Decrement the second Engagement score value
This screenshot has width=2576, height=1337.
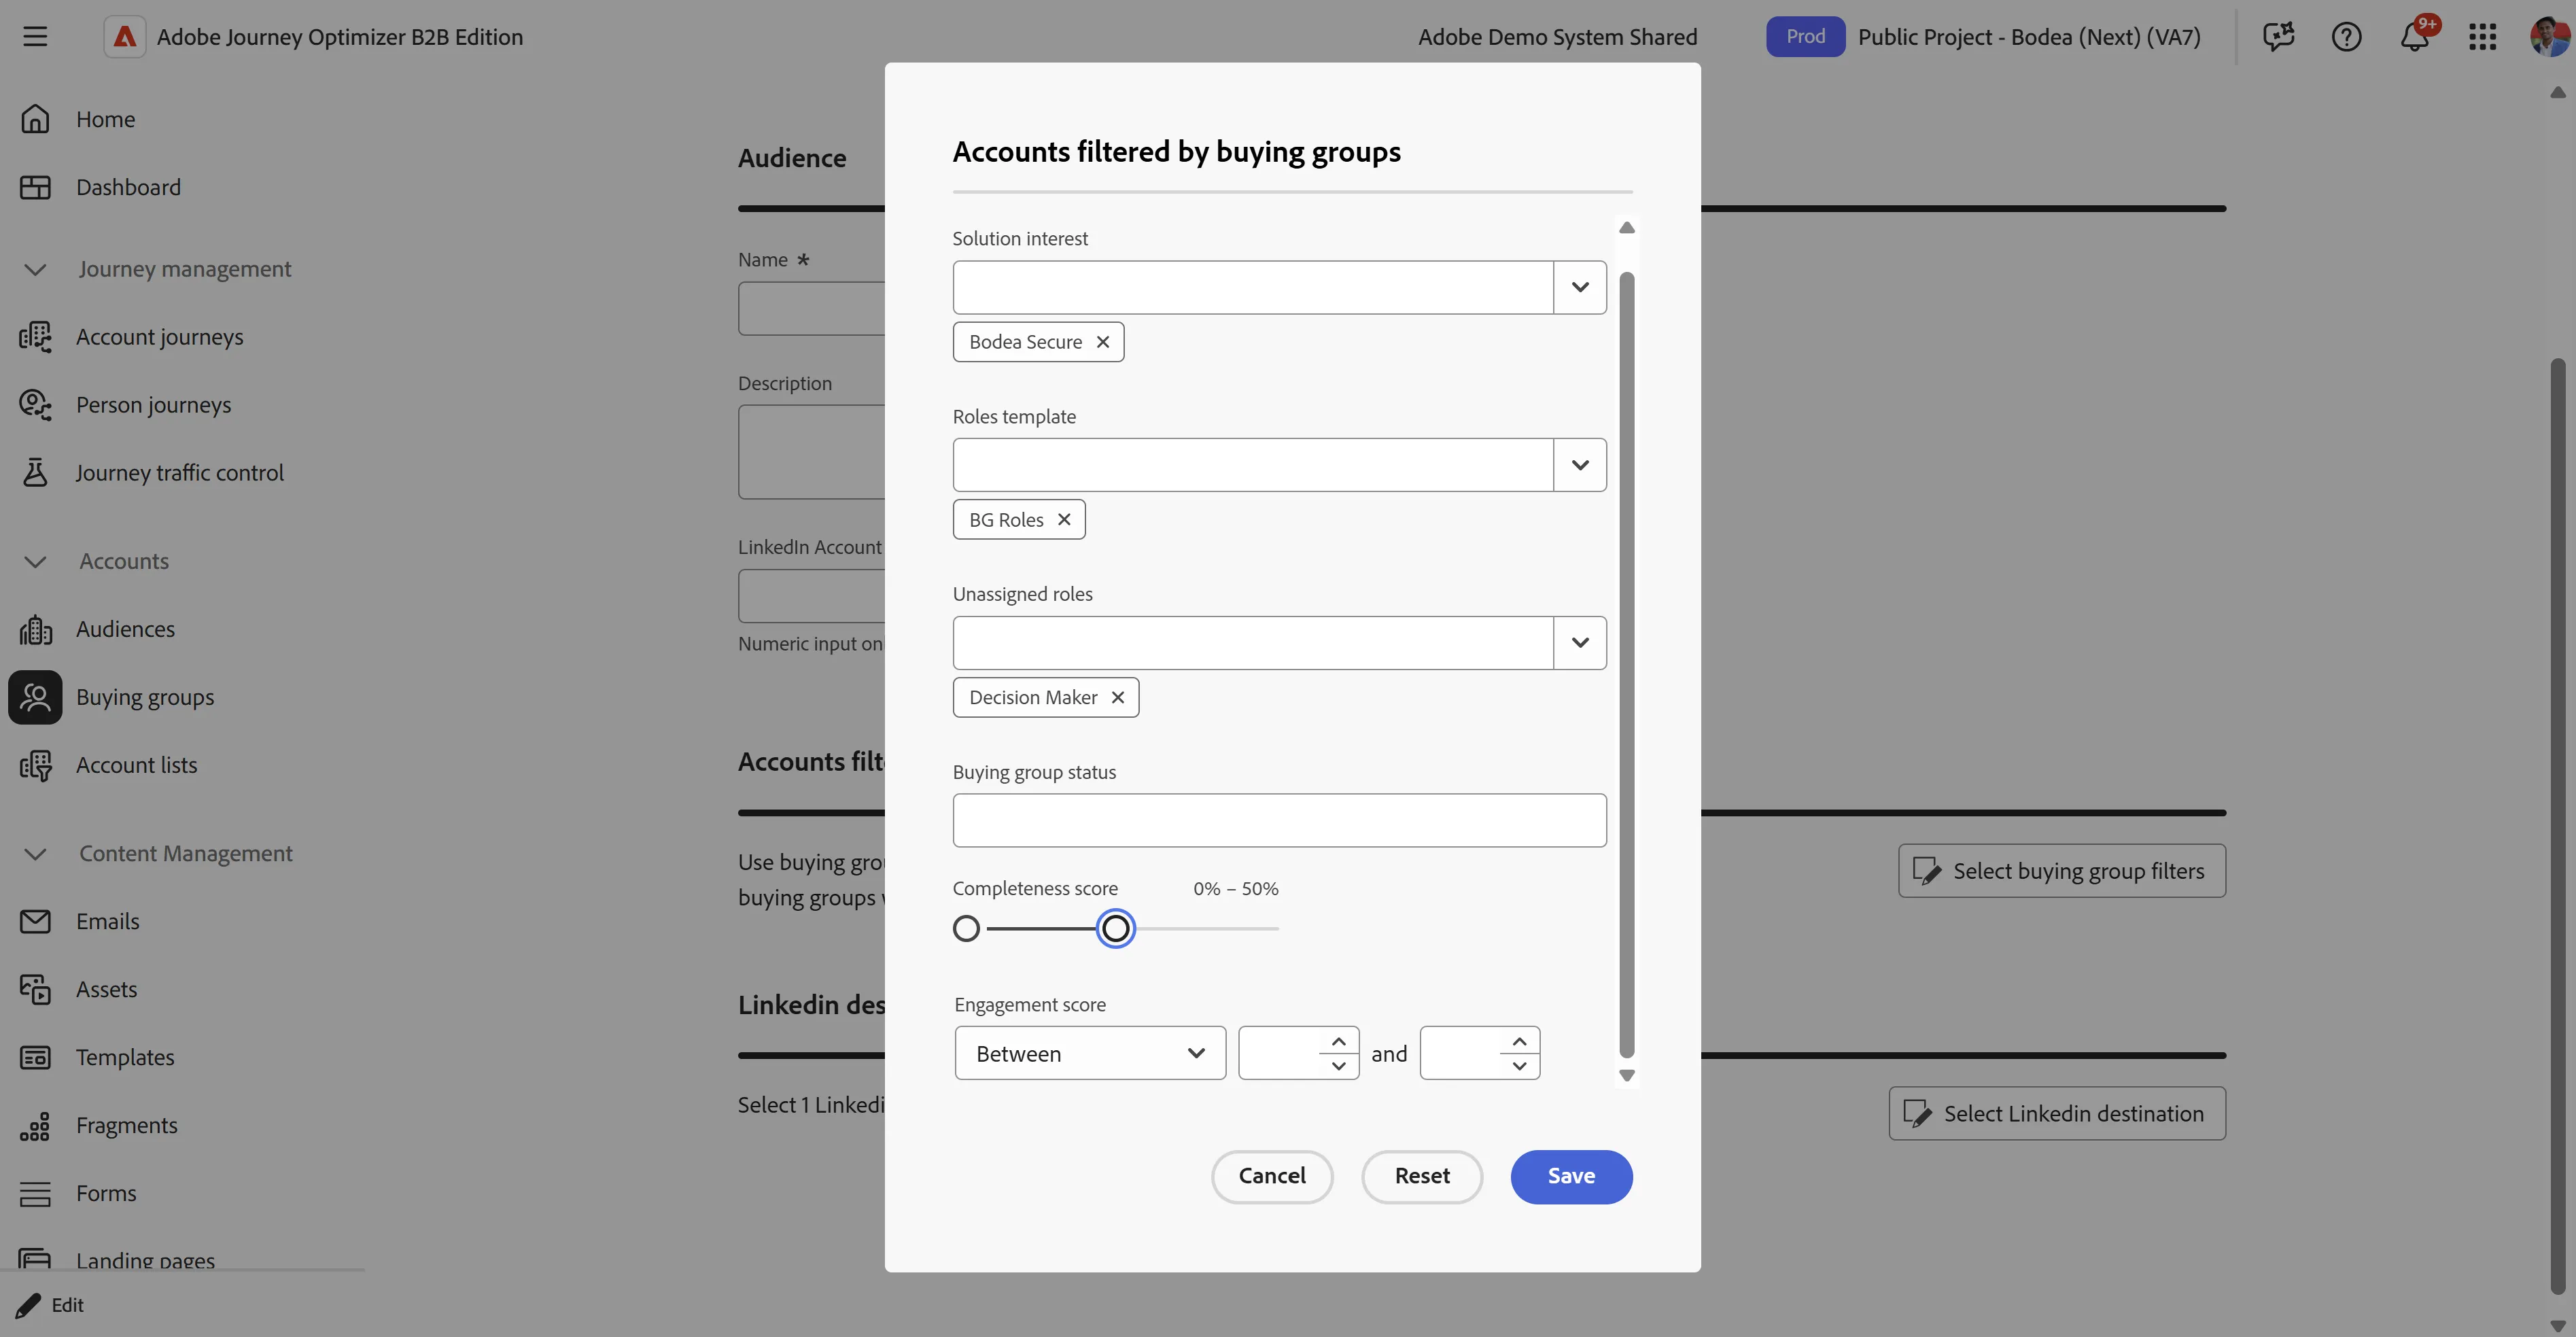pos(1519,1065)
